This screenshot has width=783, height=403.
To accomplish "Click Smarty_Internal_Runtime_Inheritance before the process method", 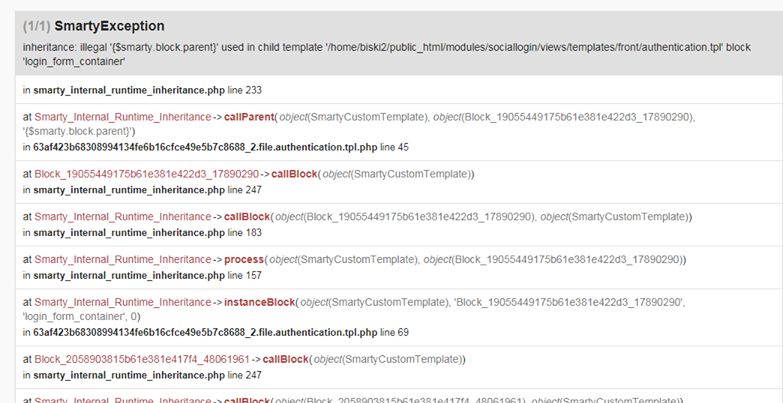I will point(123,260).
